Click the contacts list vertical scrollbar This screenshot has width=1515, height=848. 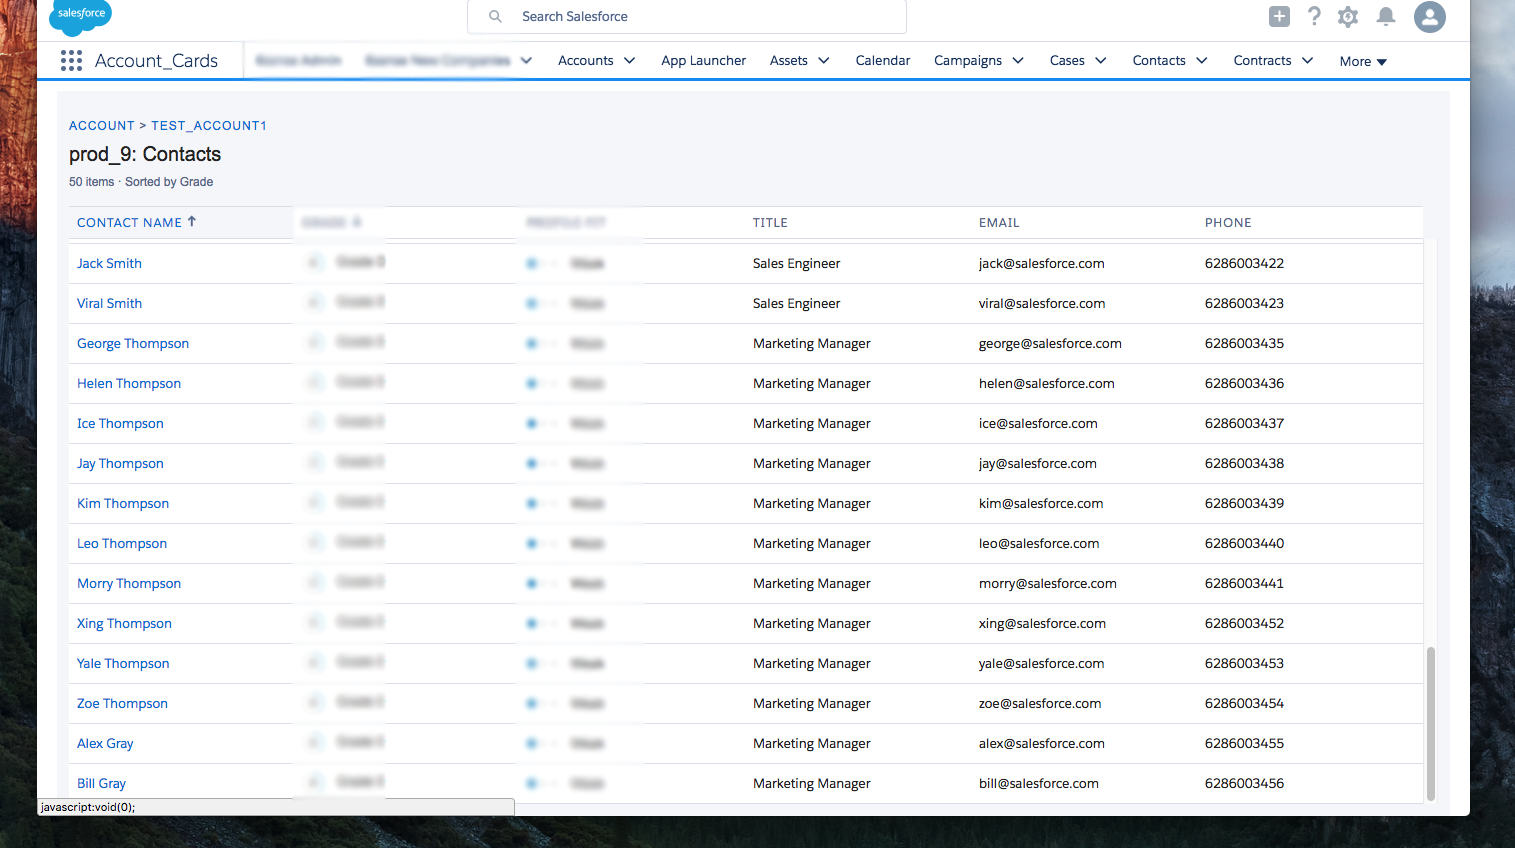point(1430,722)
